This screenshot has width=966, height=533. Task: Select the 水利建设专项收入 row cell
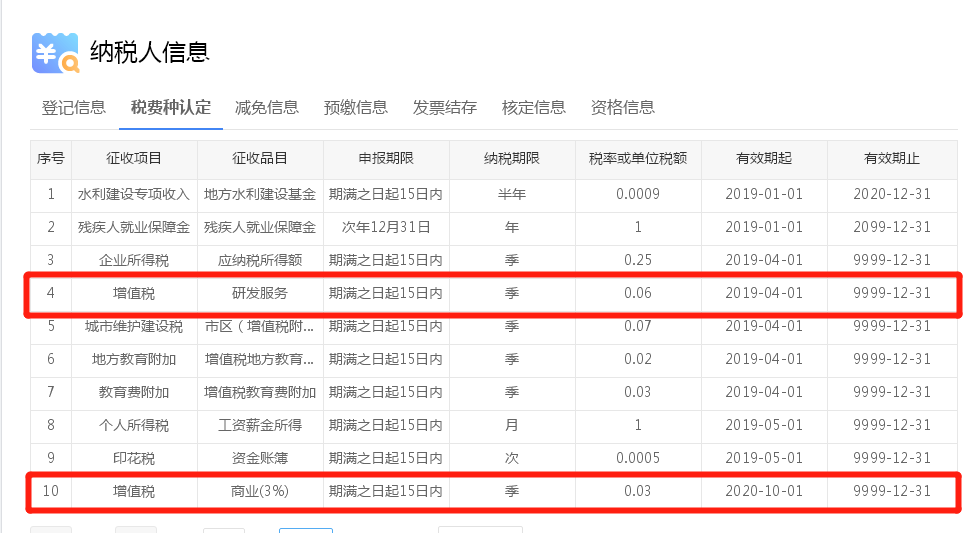(x=134, y=194)
